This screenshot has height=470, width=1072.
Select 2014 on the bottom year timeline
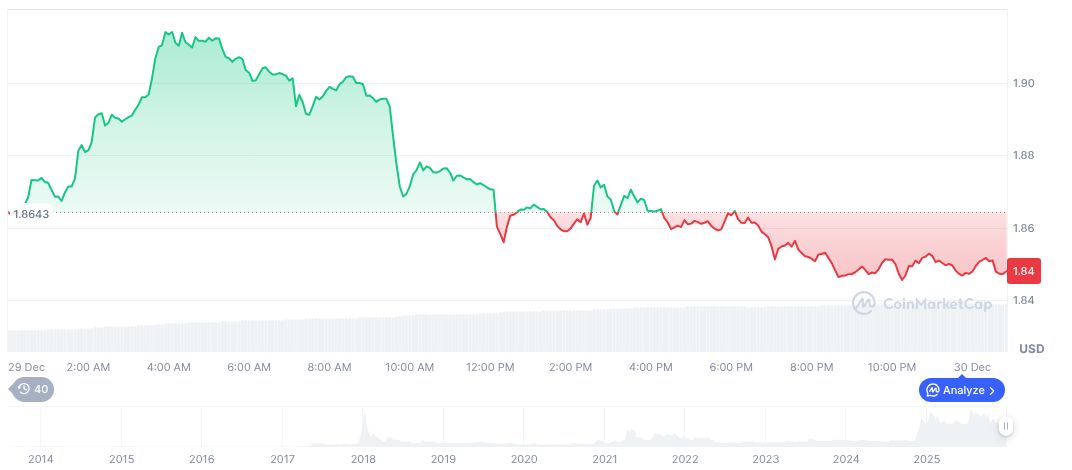(41, 459)
